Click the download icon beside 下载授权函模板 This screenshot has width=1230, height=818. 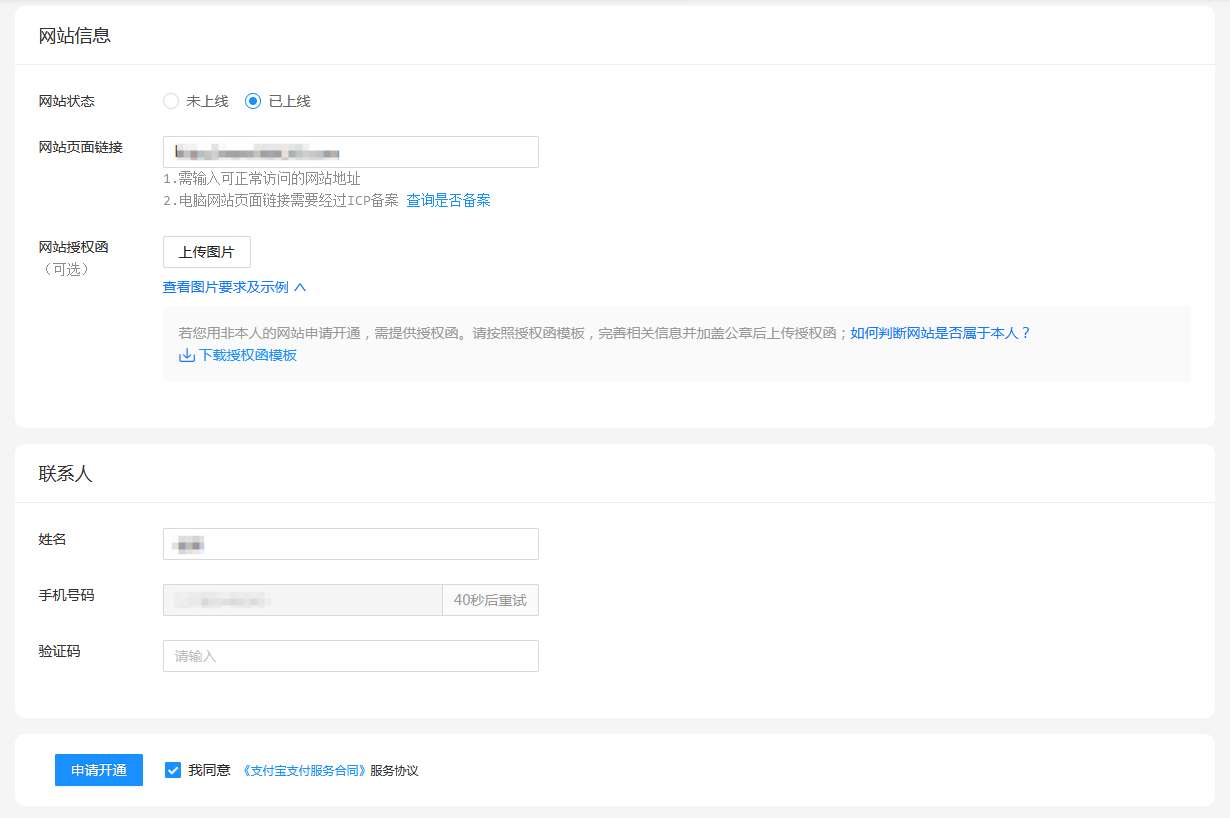[186, 355]
